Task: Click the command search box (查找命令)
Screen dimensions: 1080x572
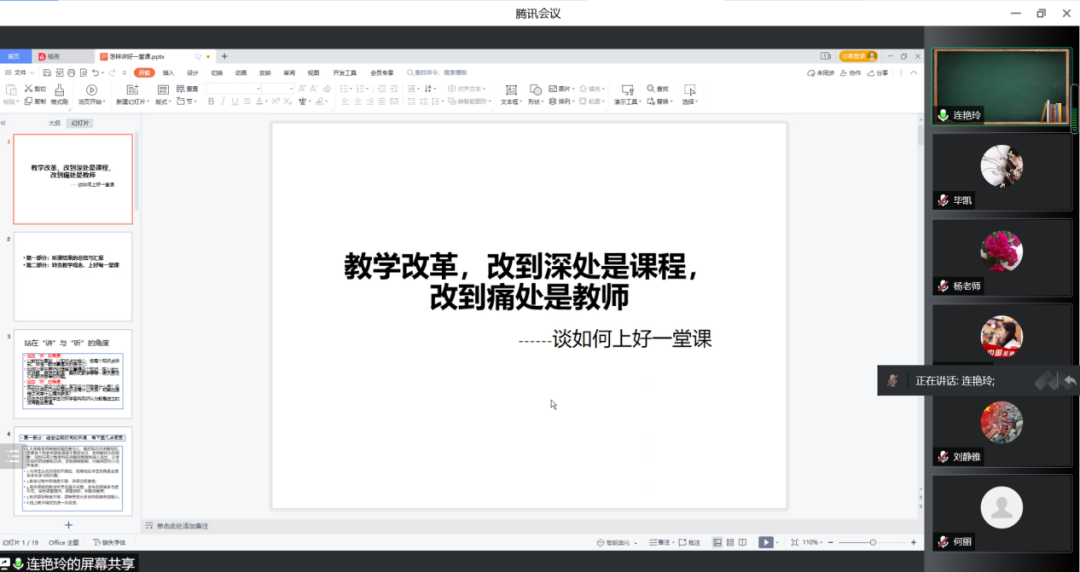Action: coord(437,72)
